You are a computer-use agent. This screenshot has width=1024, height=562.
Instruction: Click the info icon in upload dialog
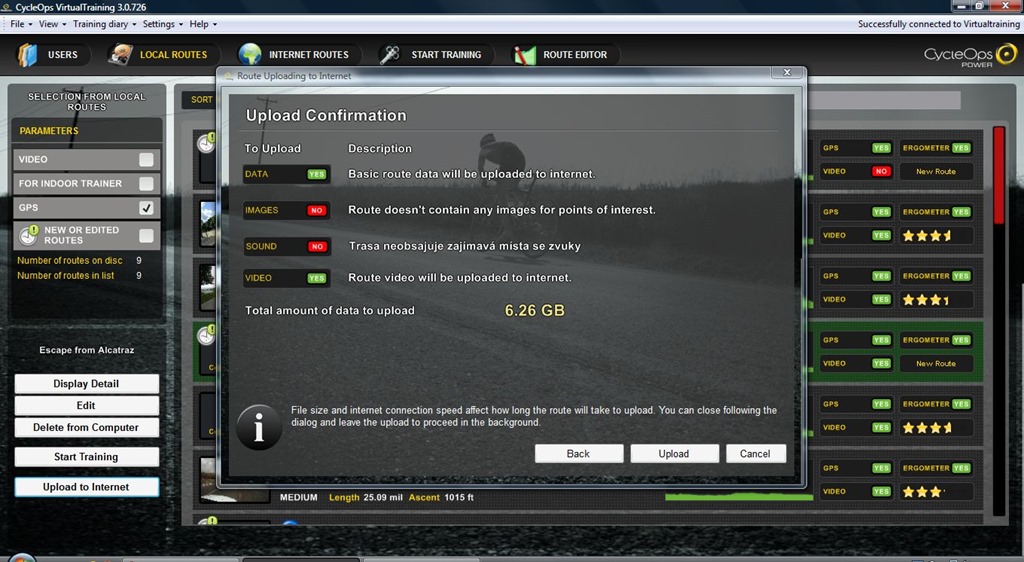click(259, 428)
